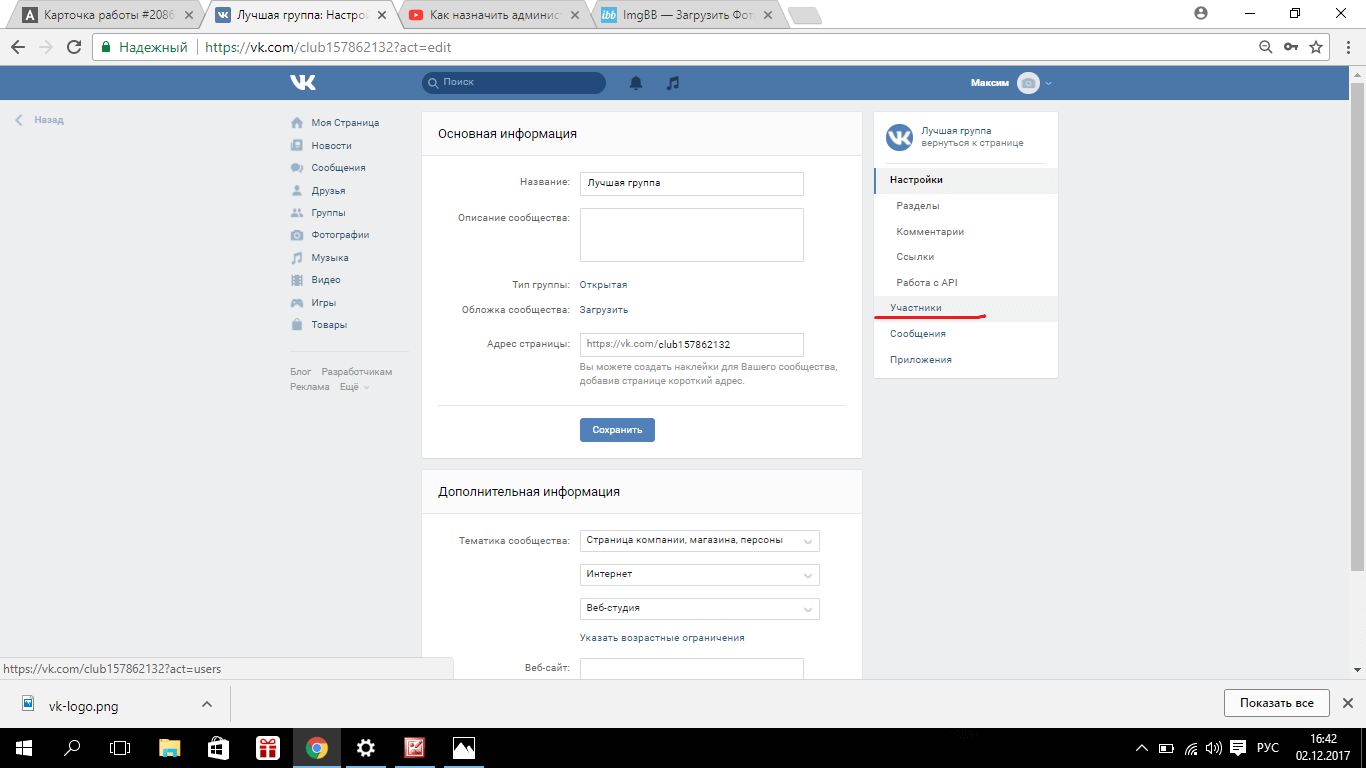Screen dimensions: 1366x768
Task: Click the Новости newspaper icon
Action: [297, 146]
